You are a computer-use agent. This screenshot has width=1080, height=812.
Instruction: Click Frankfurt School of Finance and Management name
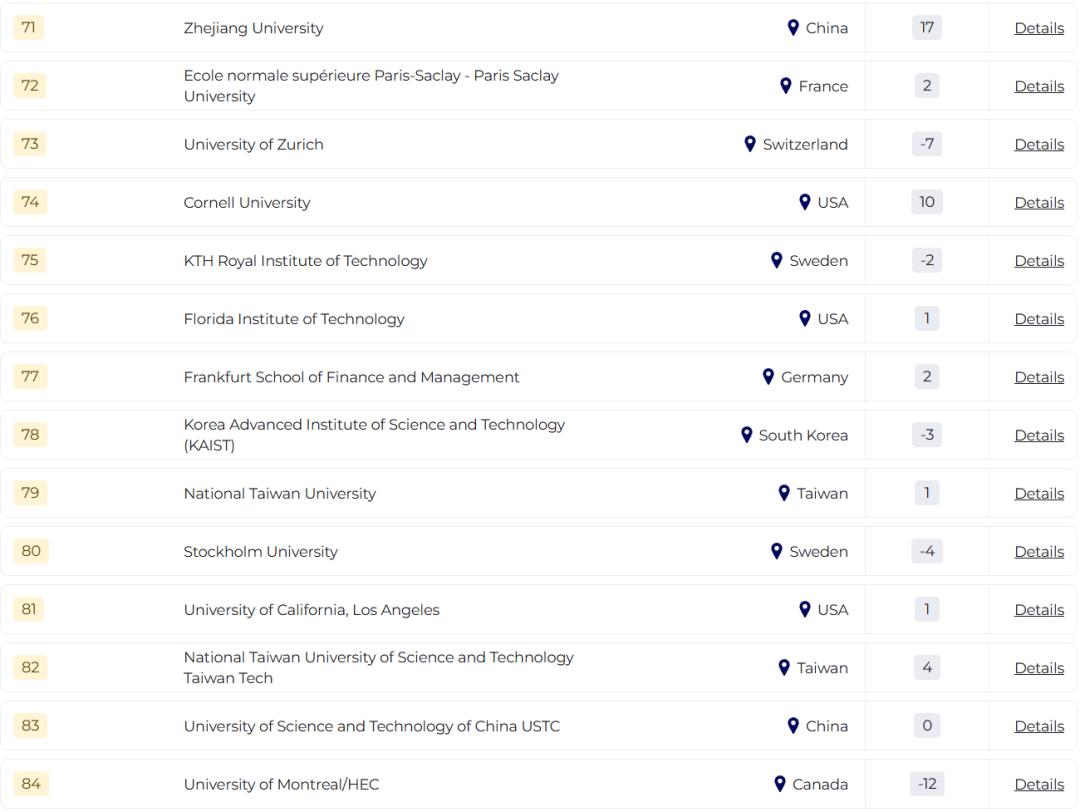[351, 377]
